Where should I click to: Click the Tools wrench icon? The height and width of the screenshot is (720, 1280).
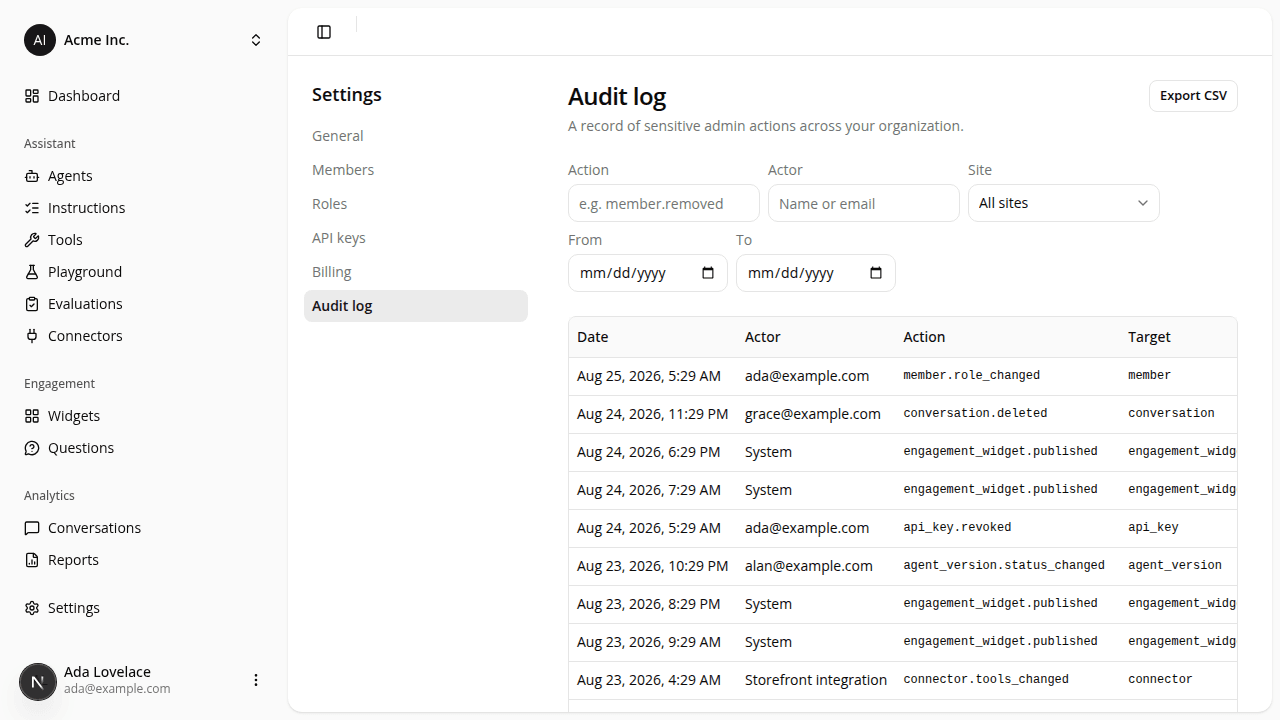tap(32, 240)
